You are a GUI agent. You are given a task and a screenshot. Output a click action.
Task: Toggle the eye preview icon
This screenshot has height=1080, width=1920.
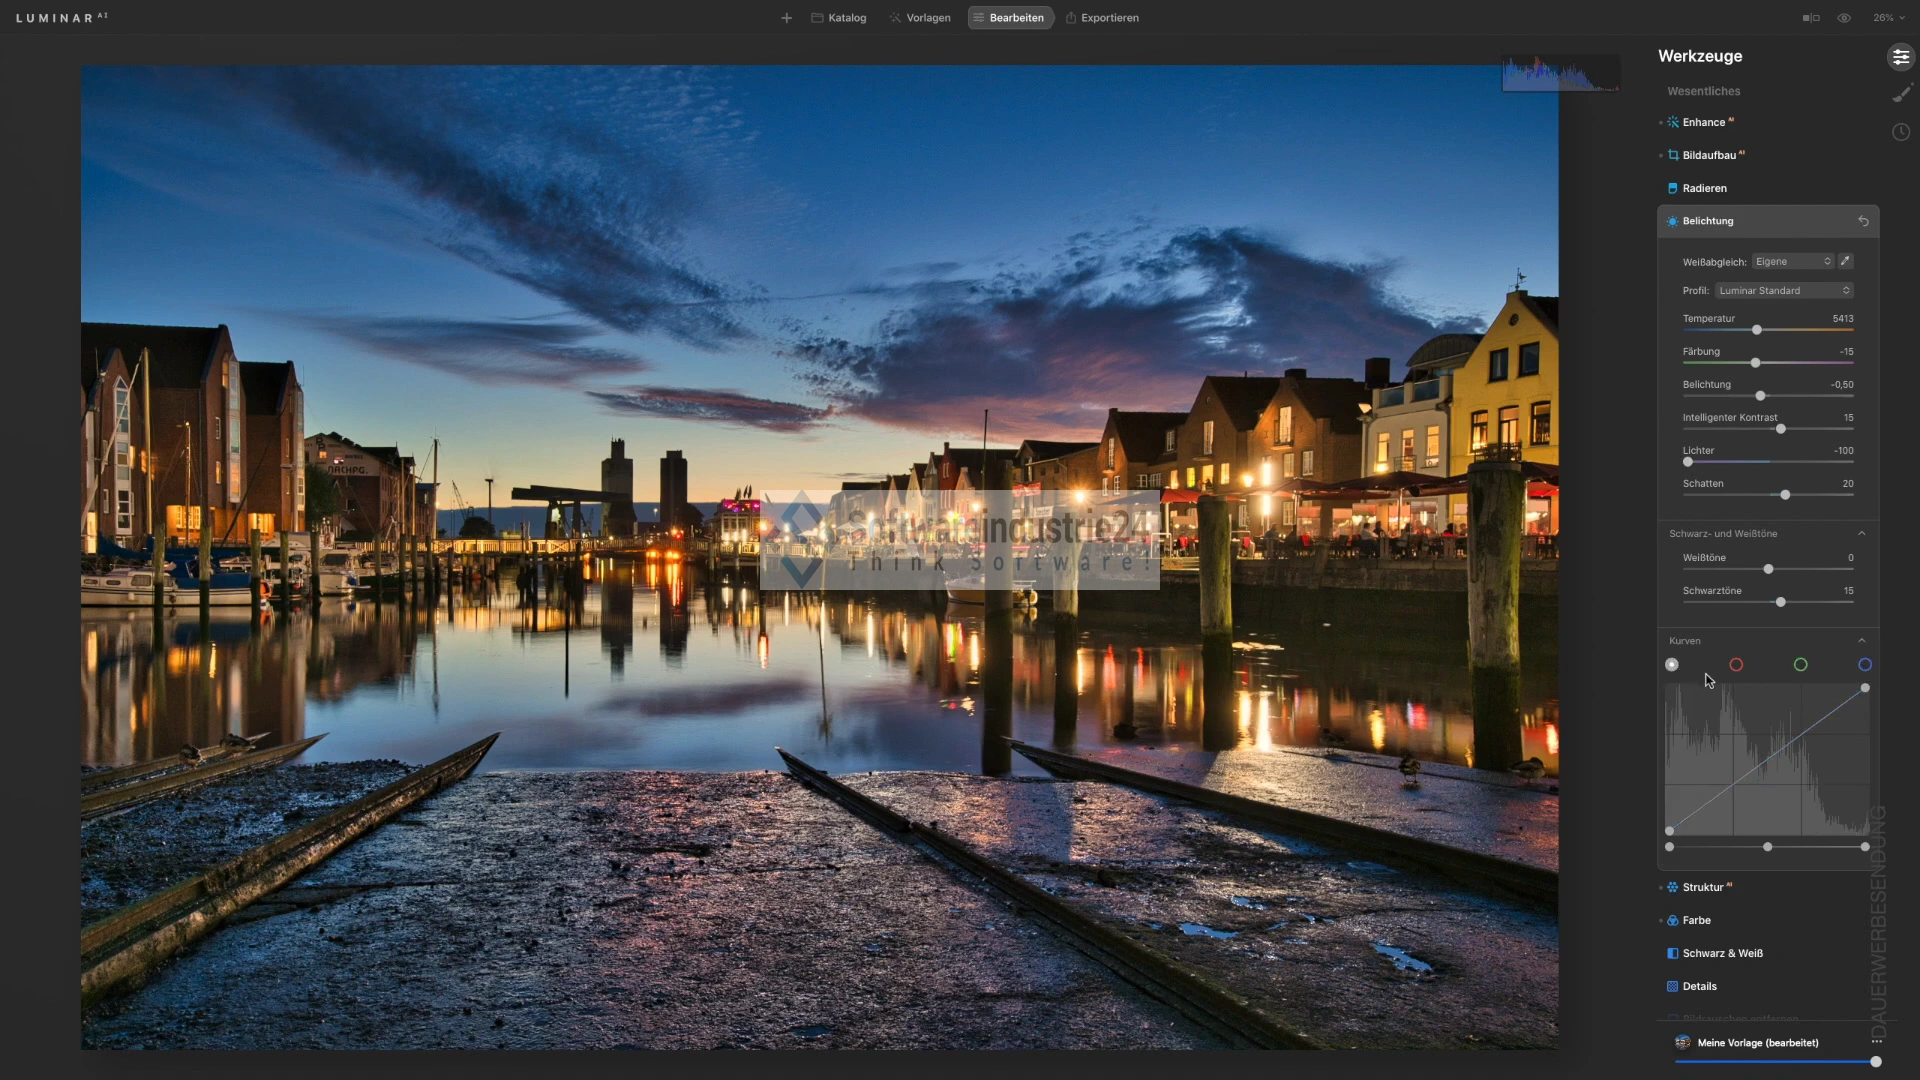(x=1844, y=18)
